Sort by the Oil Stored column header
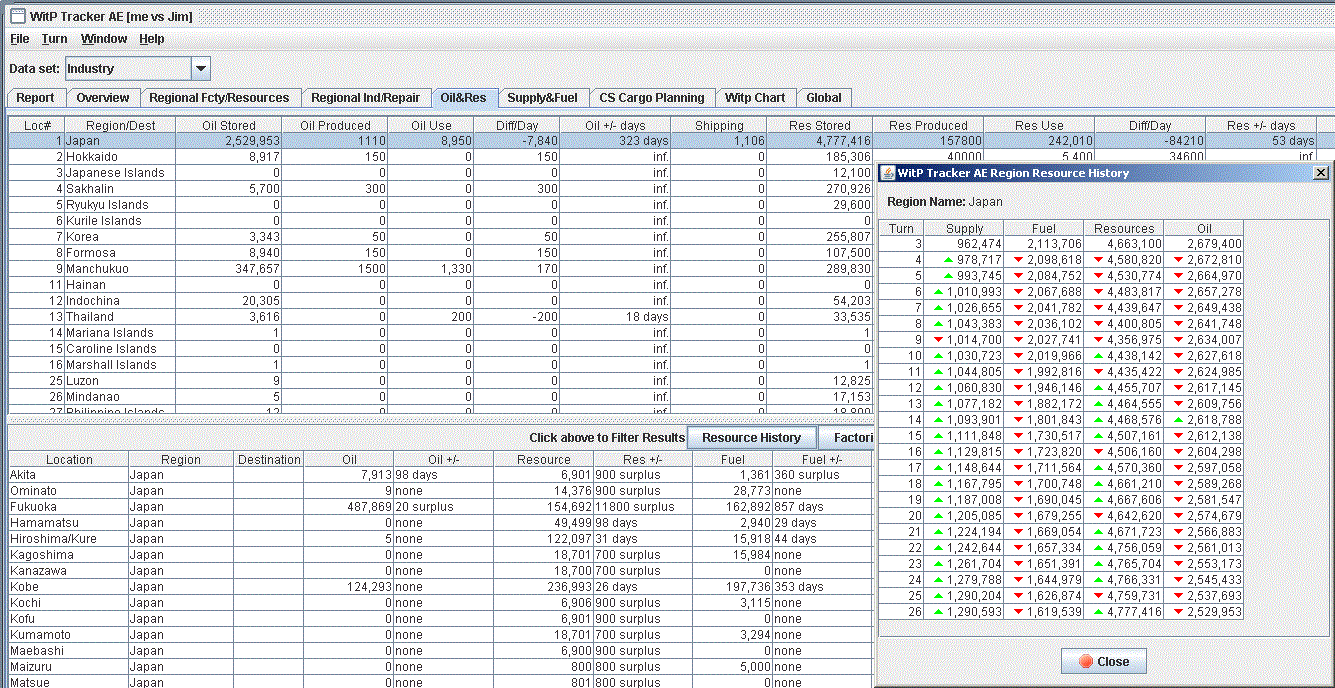The image size is (1335, 688). coord(229,126)
